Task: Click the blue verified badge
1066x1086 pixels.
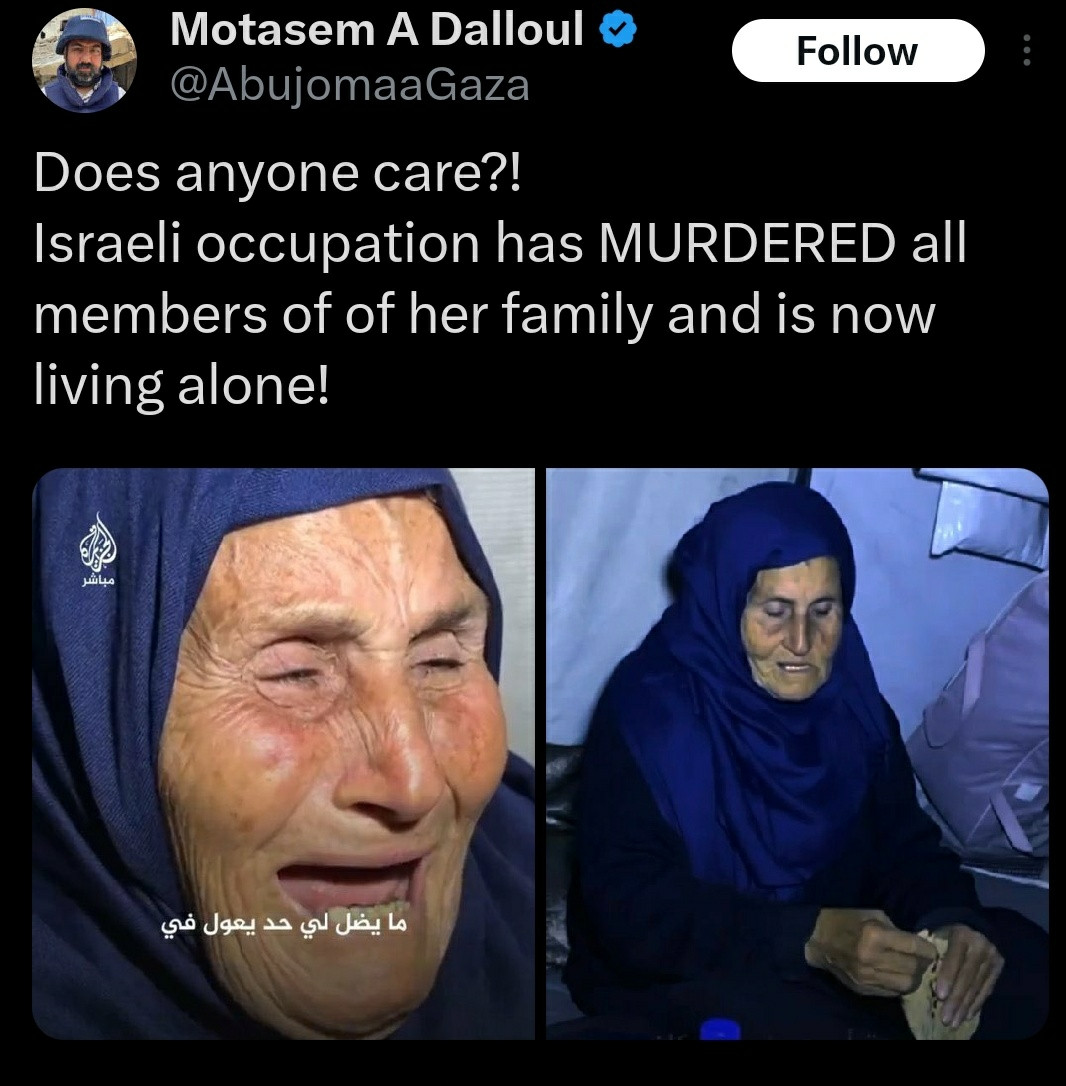Action: (x=617, y=30)
